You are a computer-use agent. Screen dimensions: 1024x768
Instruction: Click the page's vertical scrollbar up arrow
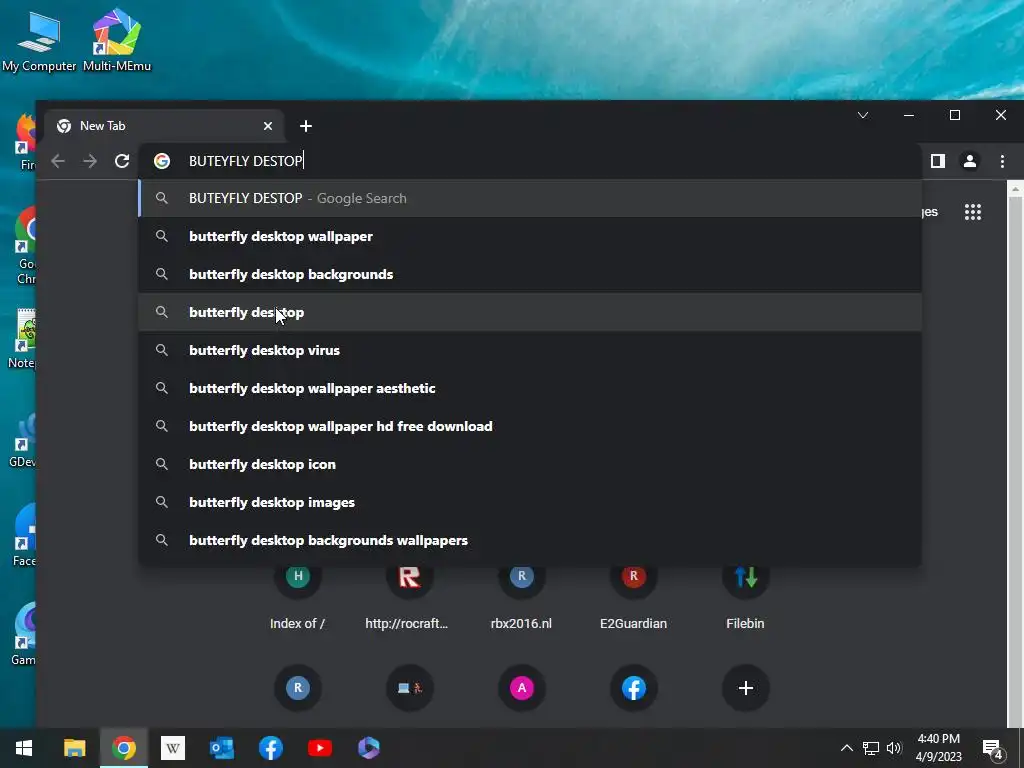(1015, 189)
